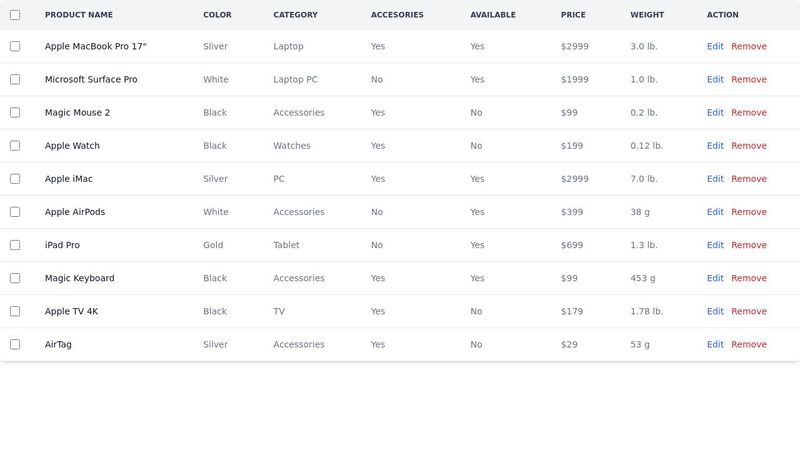Mark the Apple iMac checkbox
Image resolution: width=800 pixels, height=450 pixels.
(x=15, y=179)
